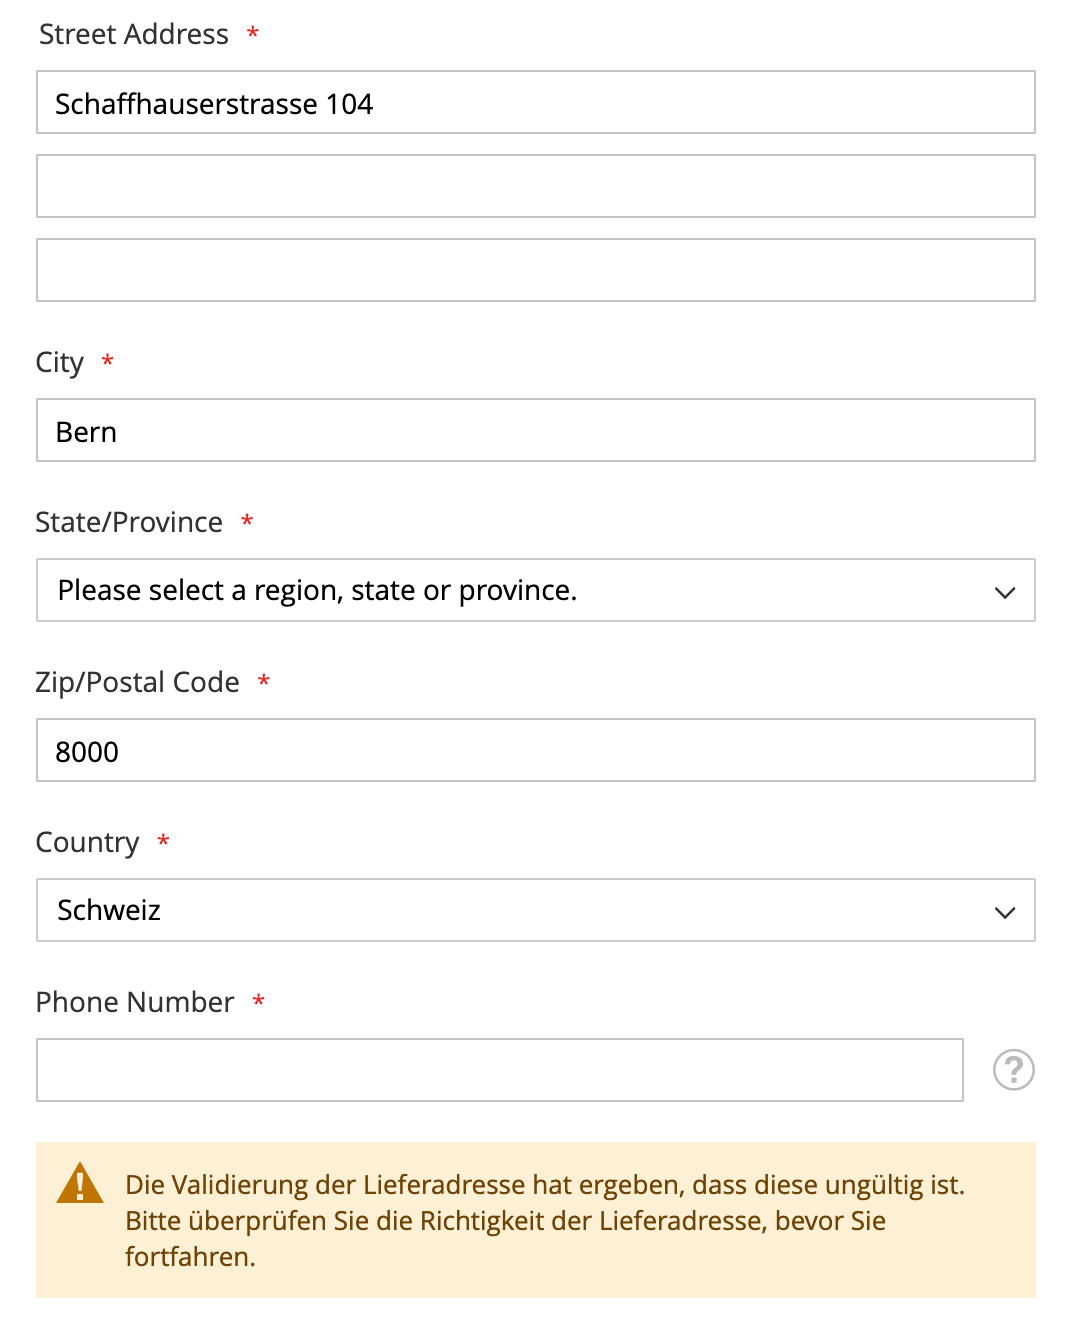This screenshot has width=1073, height=1340.
Task: Click the phone number help question-mark icon
Action: (x=1013, y=1070)
